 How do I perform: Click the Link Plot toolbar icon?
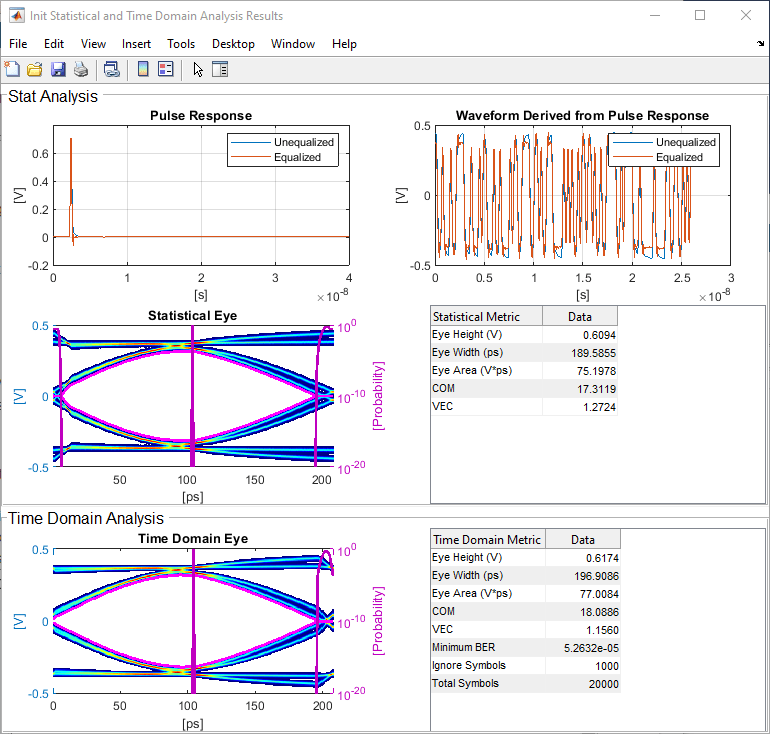tap(112, 69)
